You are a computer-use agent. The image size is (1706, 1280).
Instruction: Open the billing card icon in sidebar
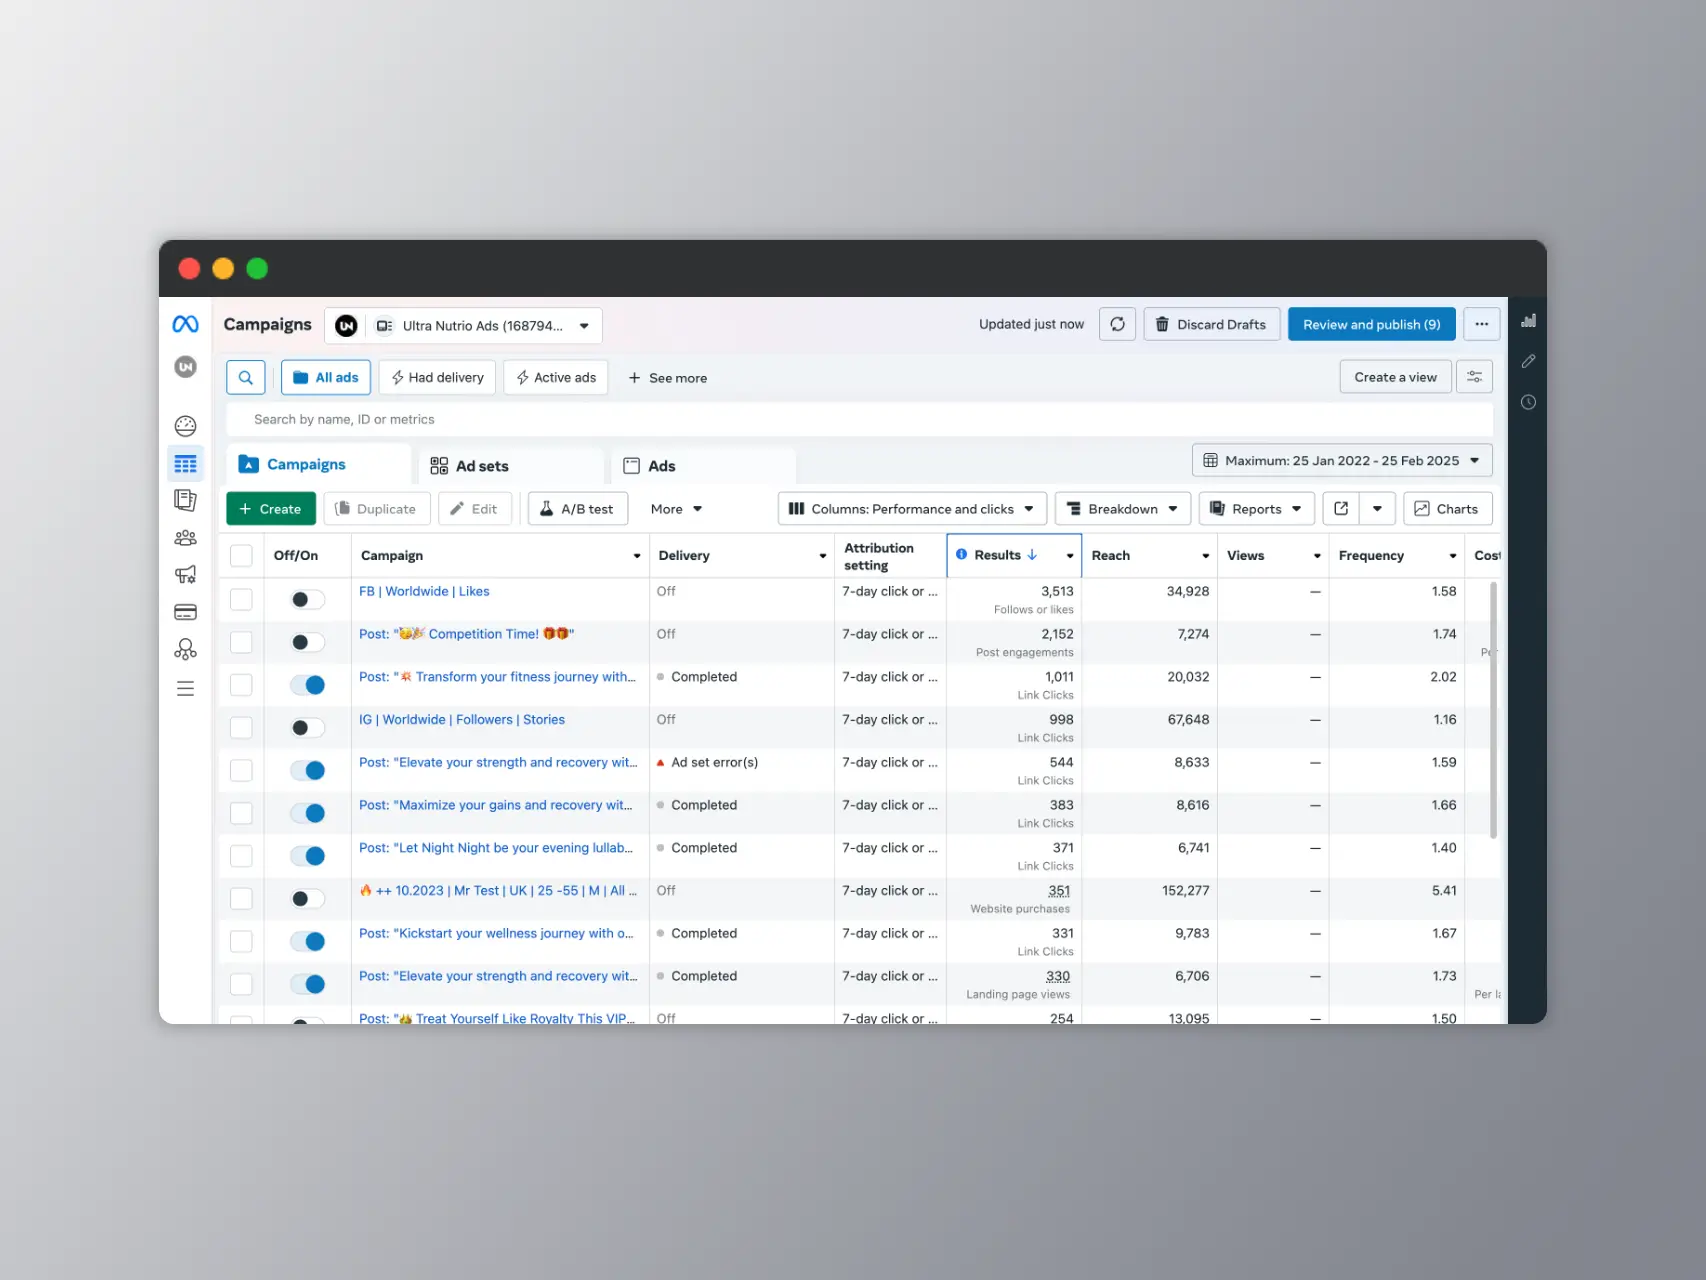click(x=185, y=612)
